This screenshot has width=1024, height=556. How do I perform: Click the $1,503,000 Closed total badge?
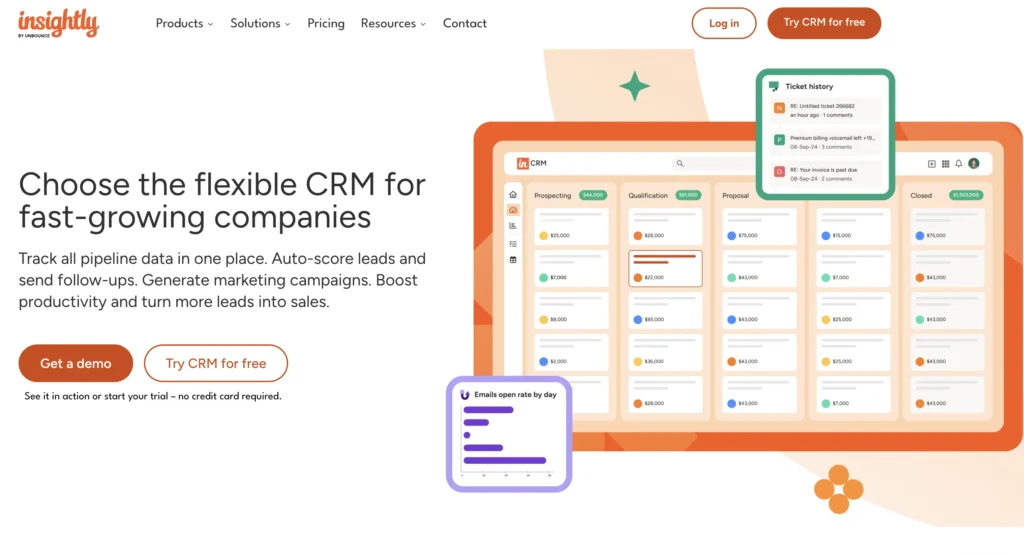click(x=966, y=195)
